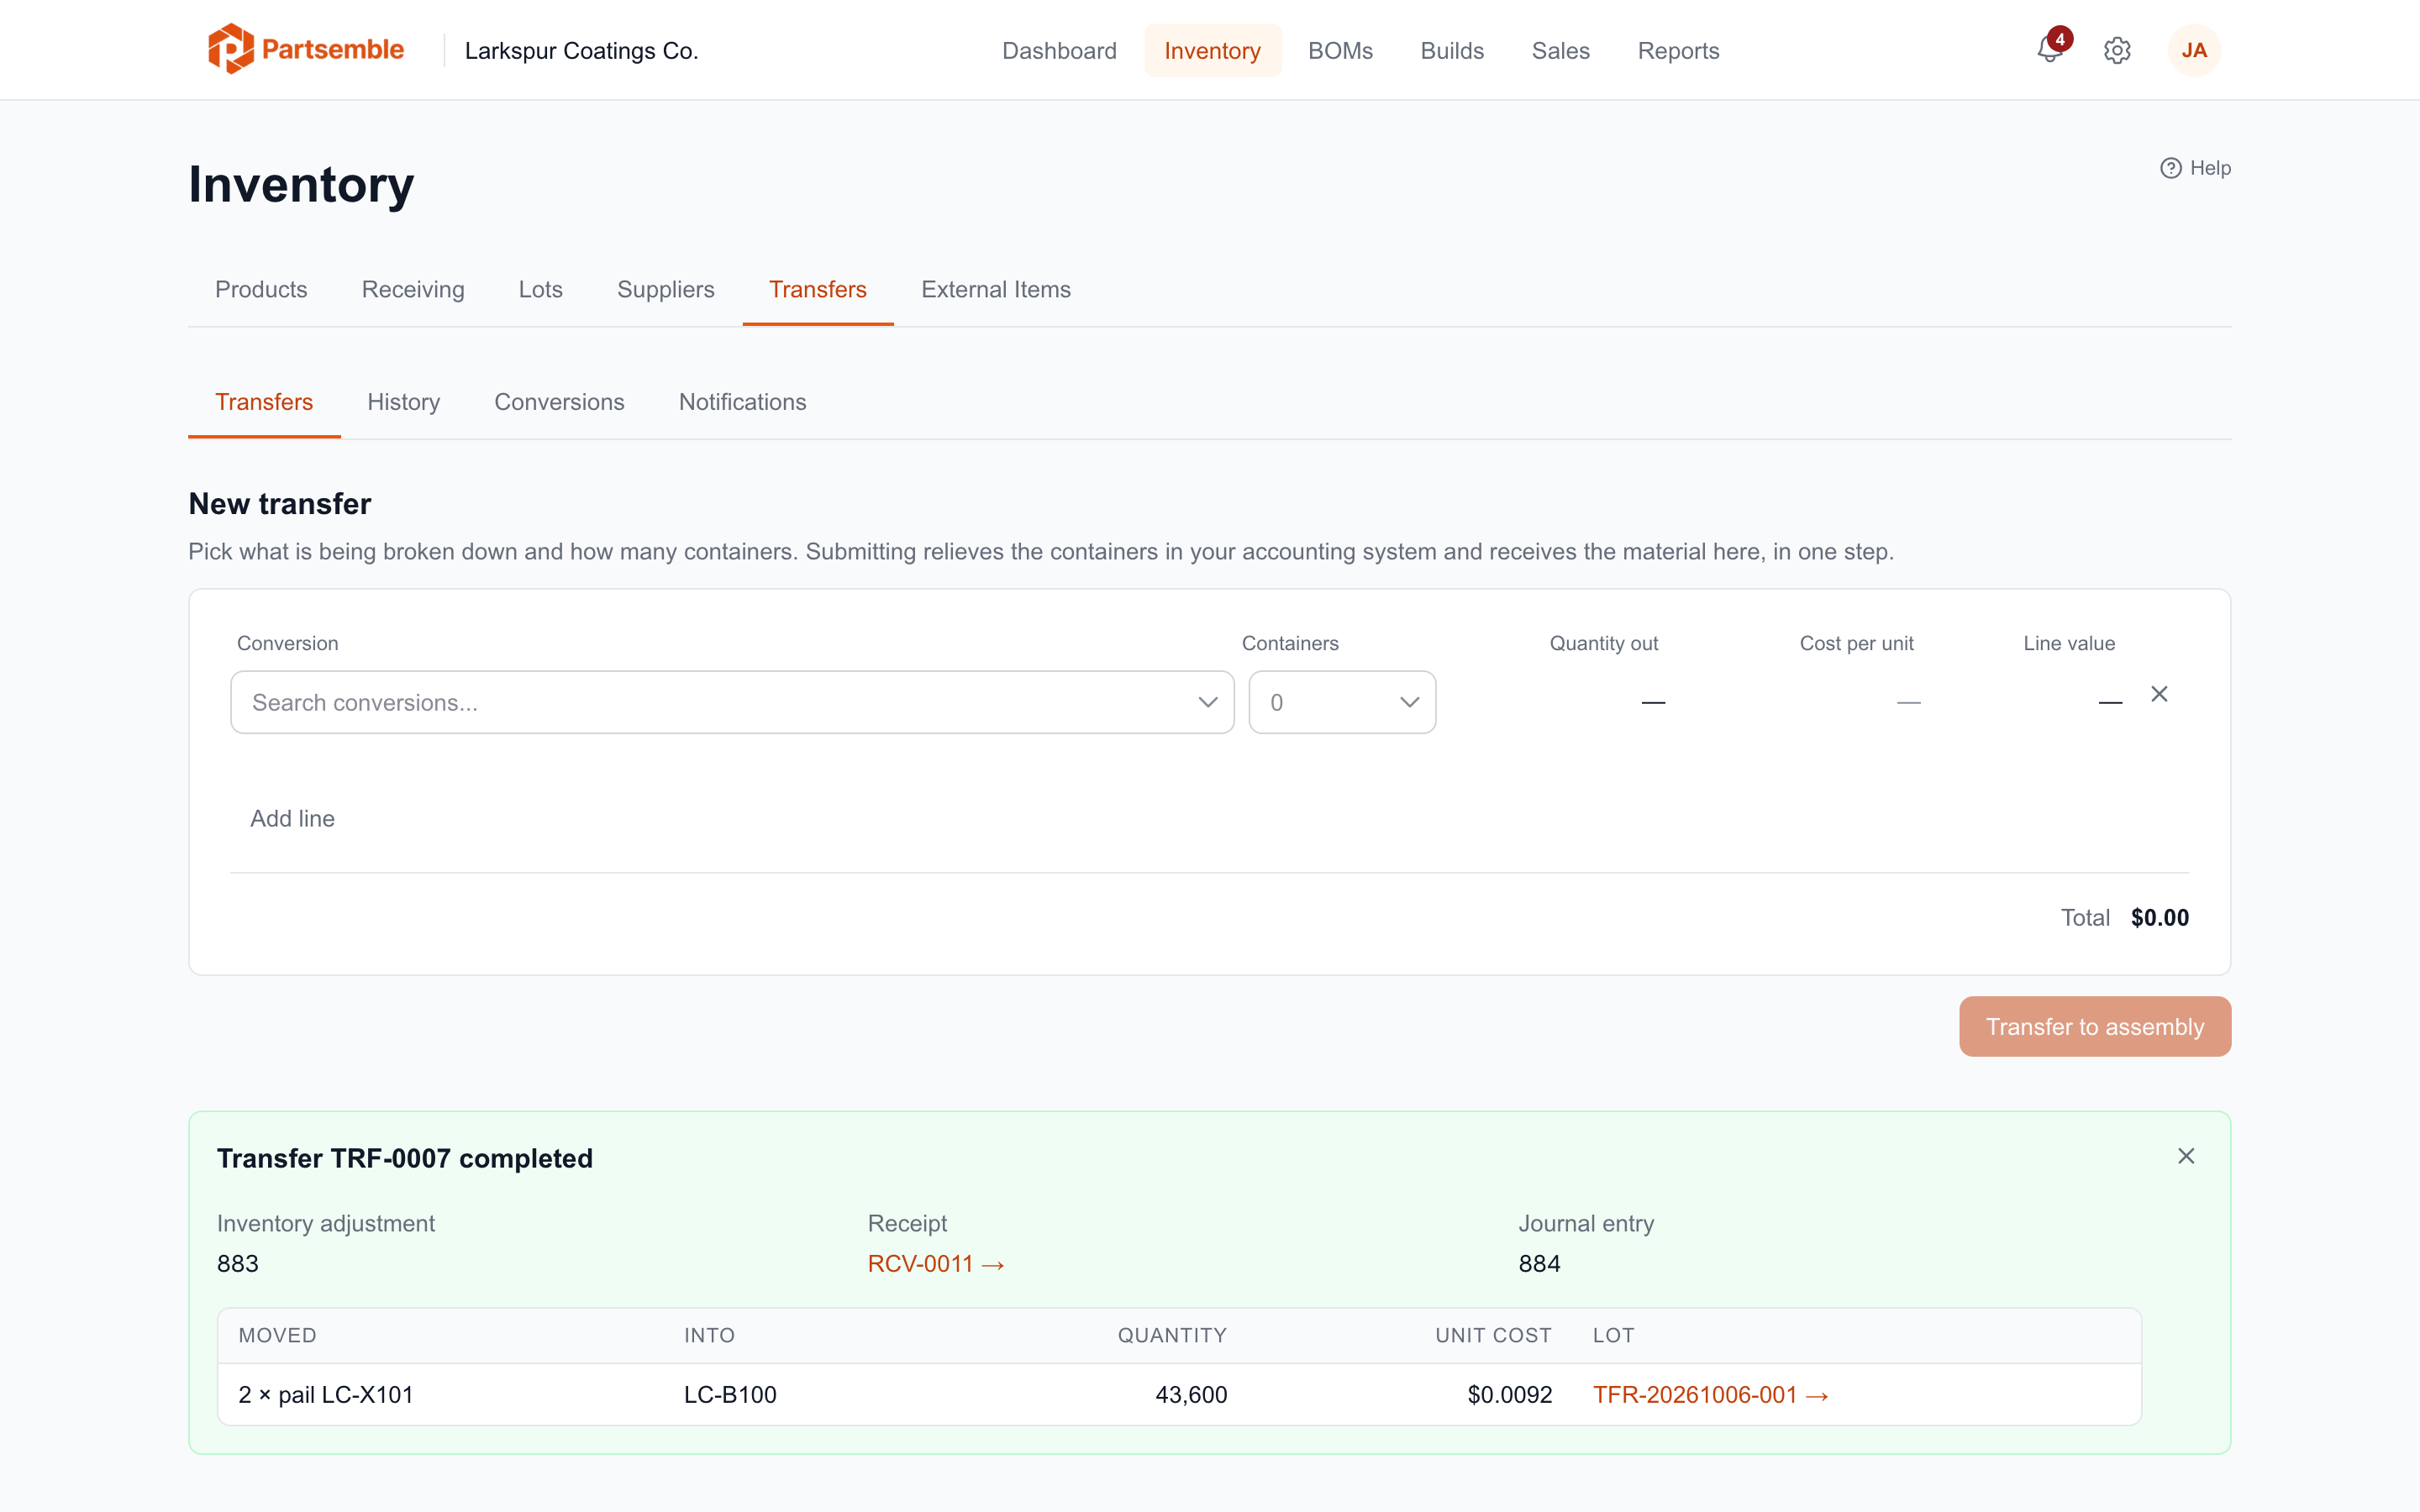Switch to the Receiving tab

pyautogui.click(x=413, y=289)
